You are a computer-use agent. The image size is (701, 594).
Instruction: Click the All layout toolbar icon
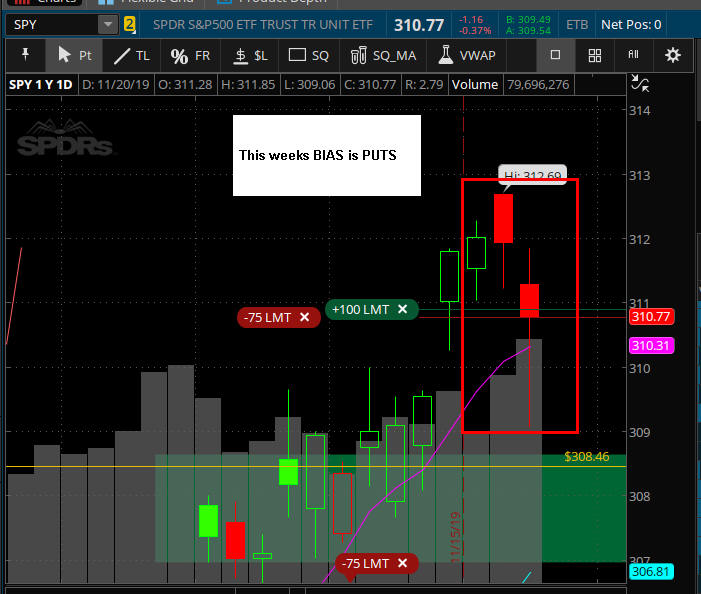[x=633, y=55]
